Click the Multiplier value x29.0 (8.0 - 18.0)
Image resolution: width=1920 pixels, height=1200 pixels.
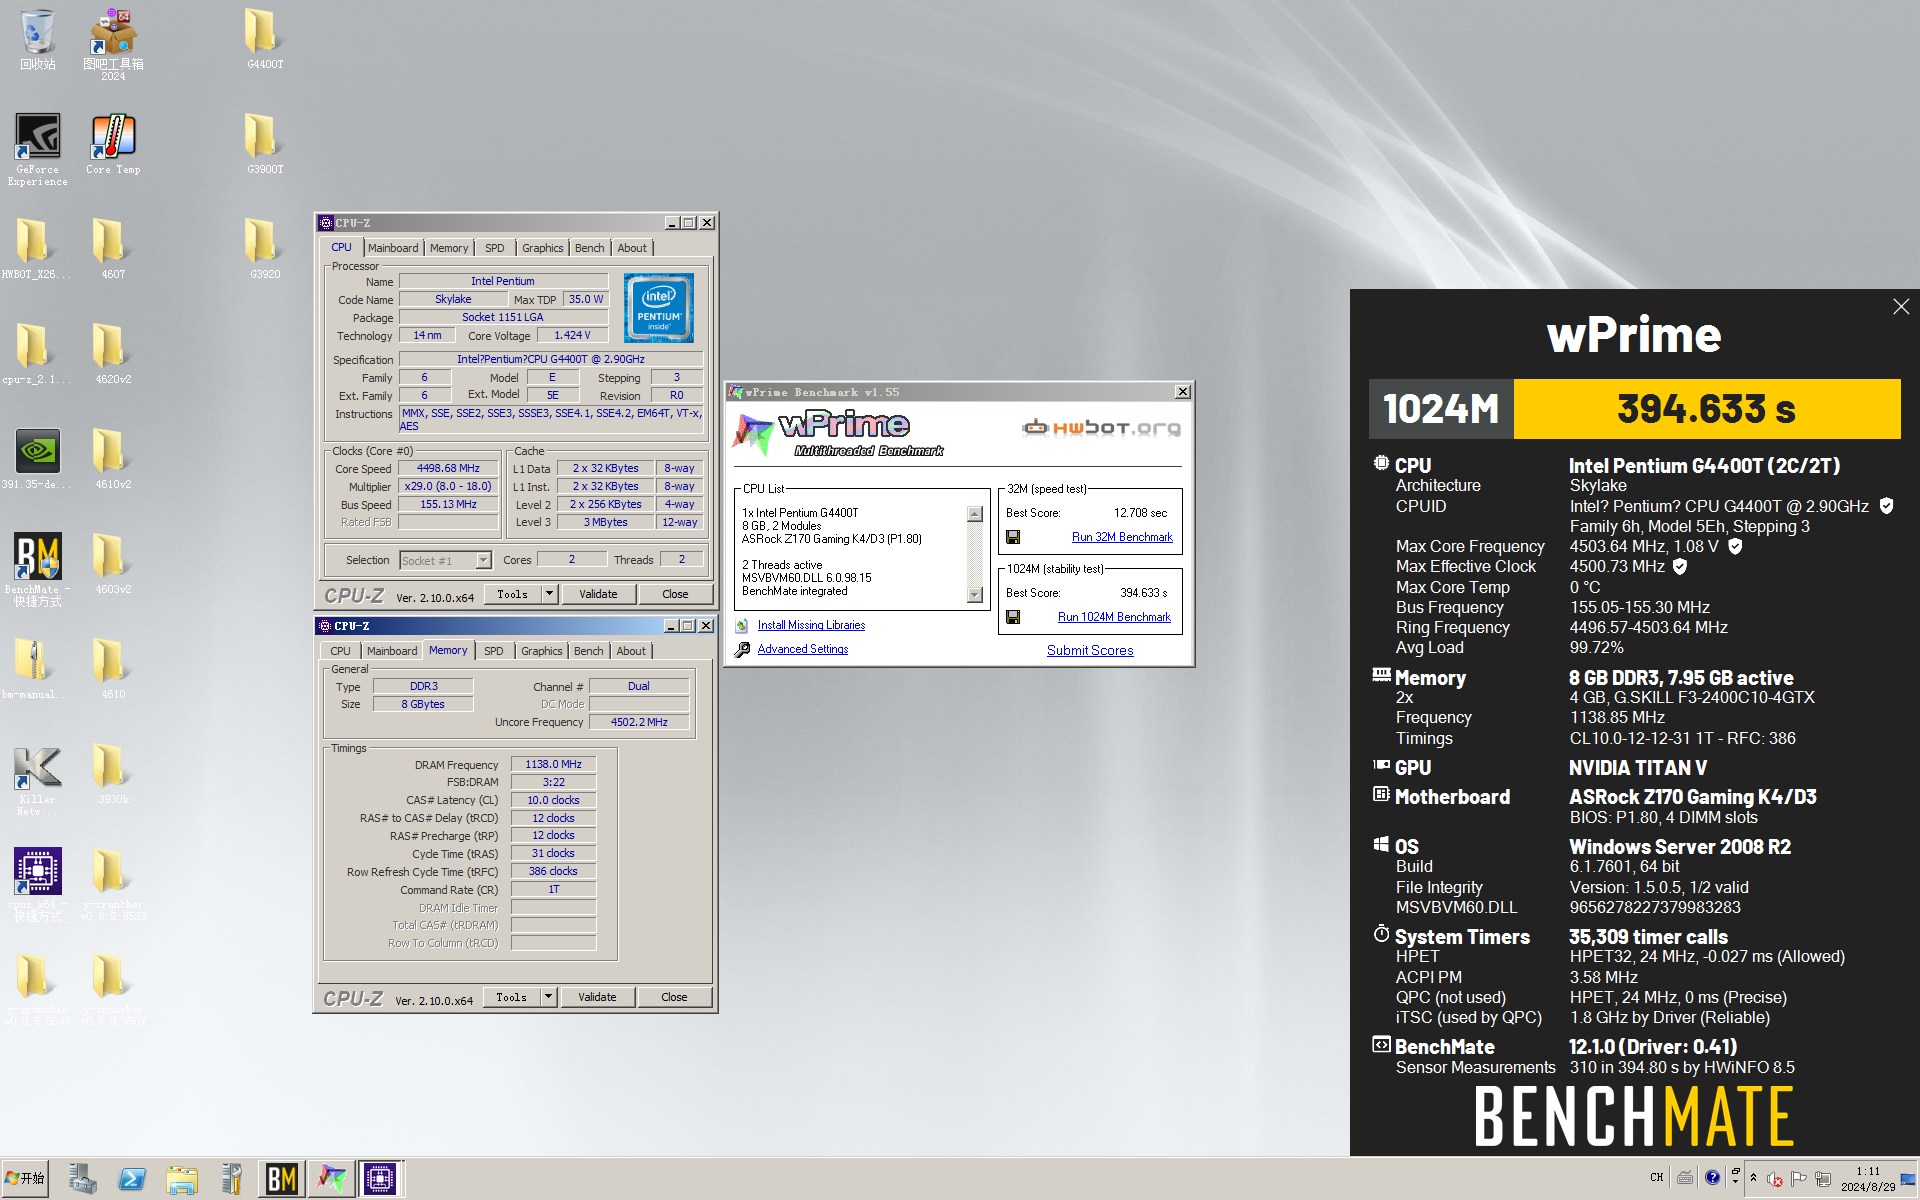point(448,486)
